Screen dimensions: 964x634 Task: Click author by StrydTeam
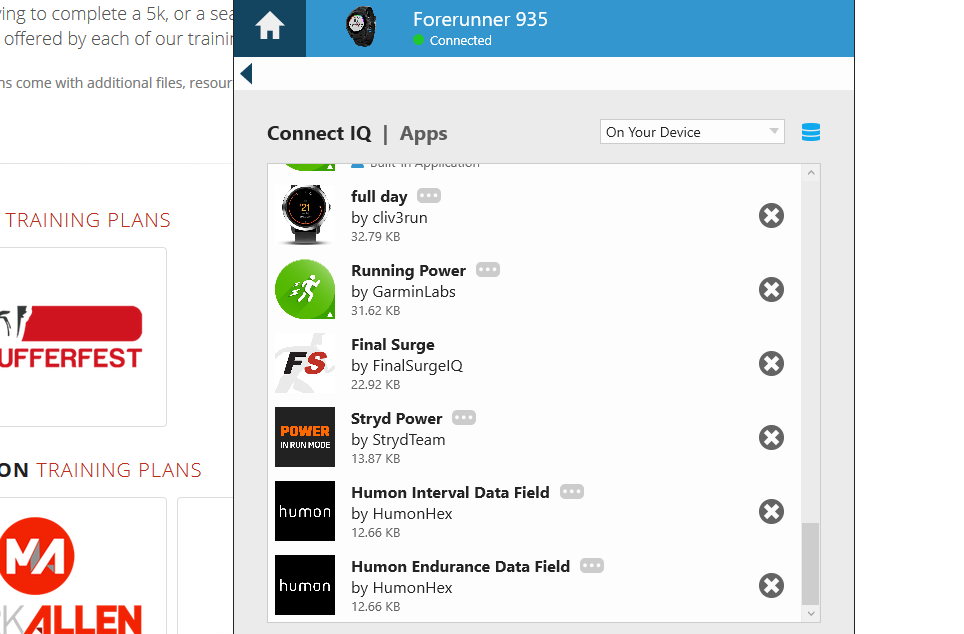coord(398,440)
